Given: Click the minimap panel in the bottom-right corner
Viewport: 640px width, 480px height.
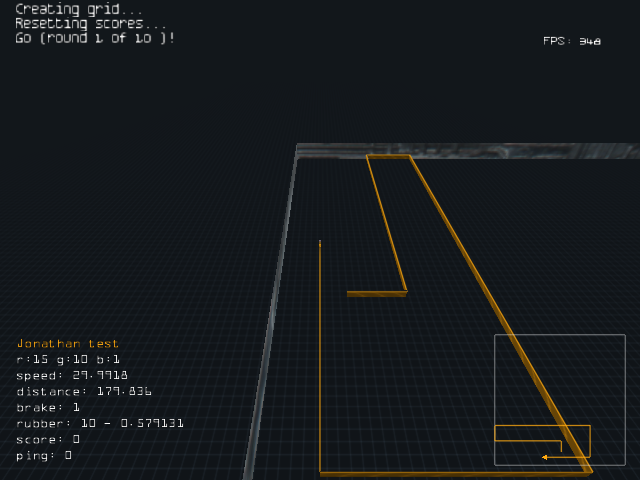Looking at the screenshot, I should tap(559, 399).
